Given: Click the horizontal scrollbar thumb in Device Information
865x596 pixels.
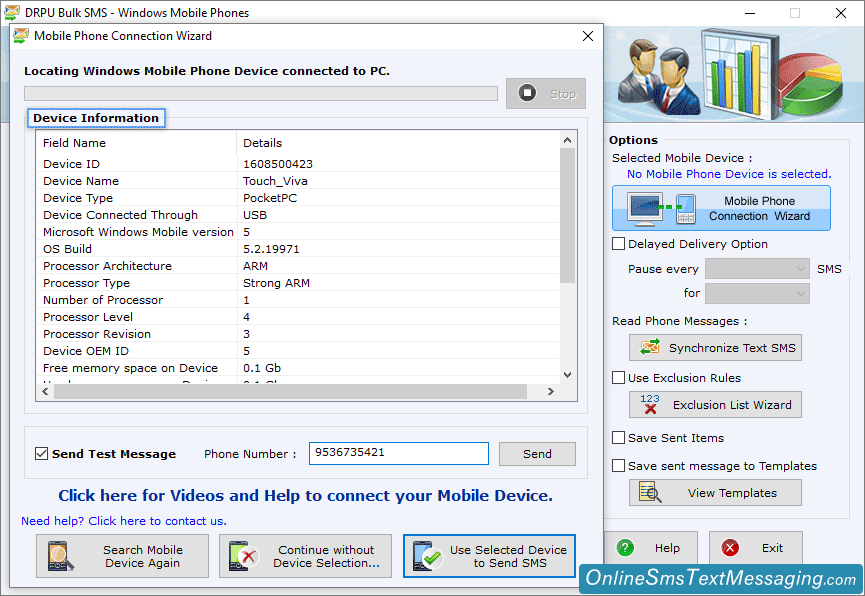Looking at the screenshot, I should 290,391.
